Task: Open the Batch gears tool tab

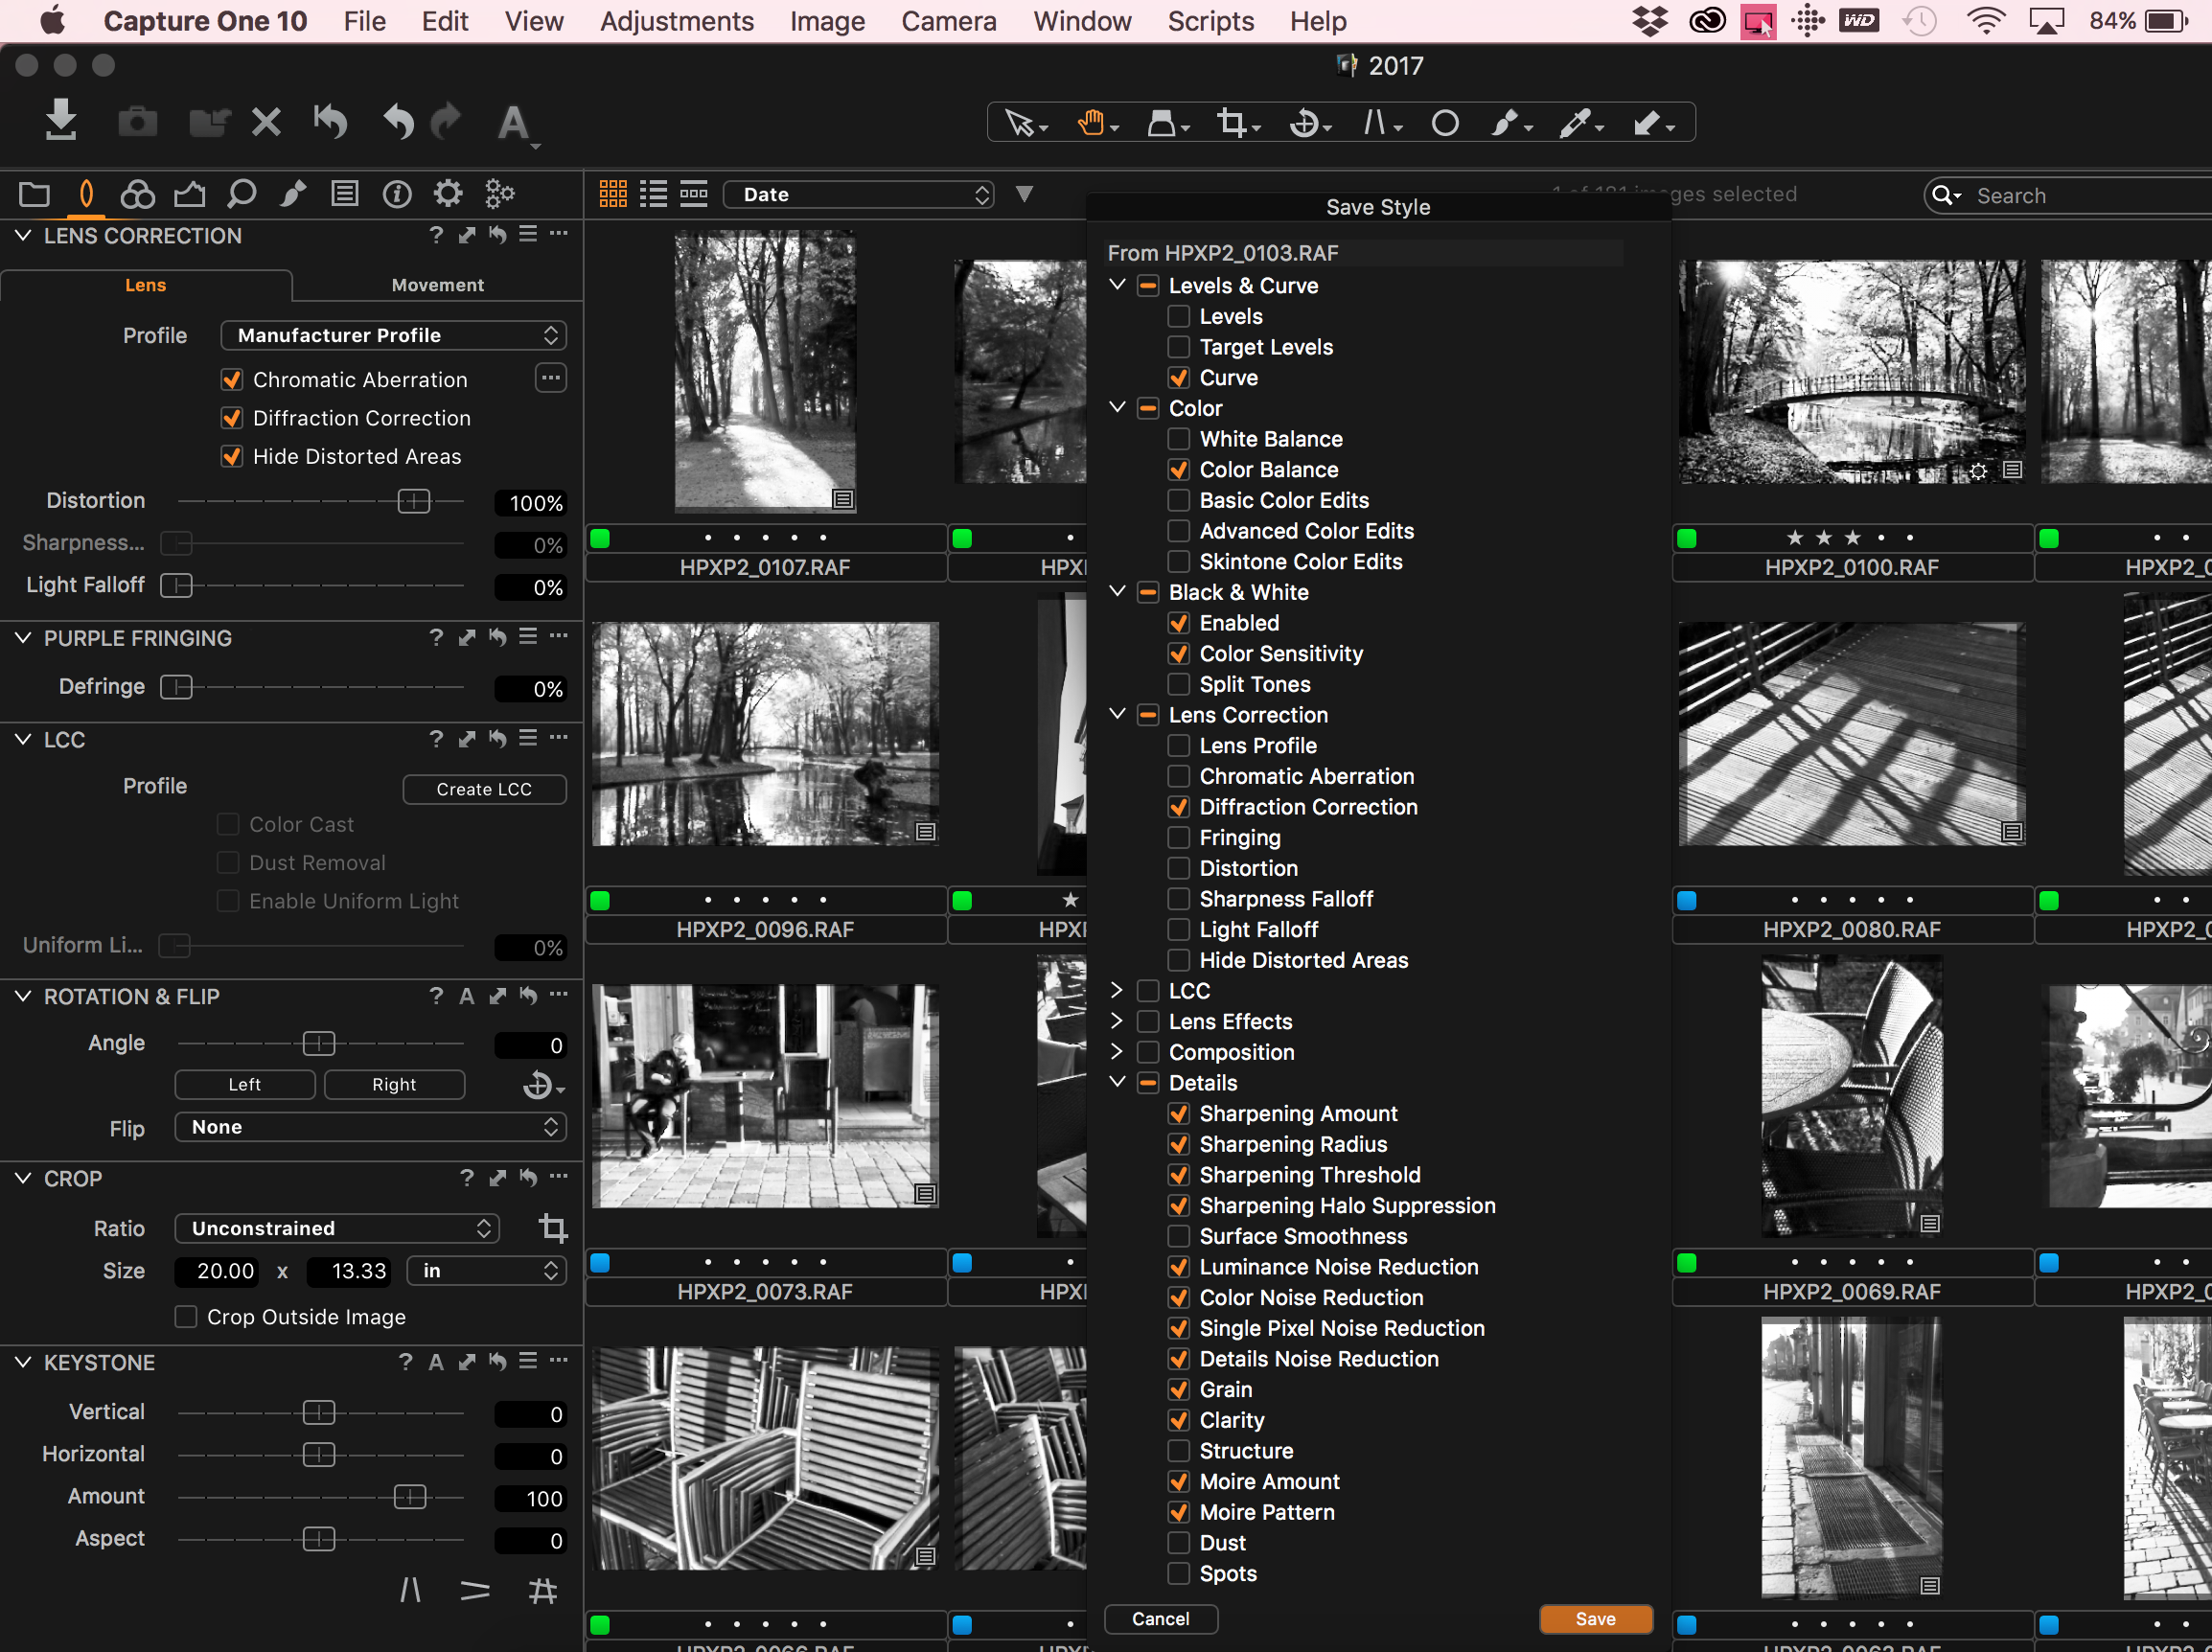Action: click(500, 193)
